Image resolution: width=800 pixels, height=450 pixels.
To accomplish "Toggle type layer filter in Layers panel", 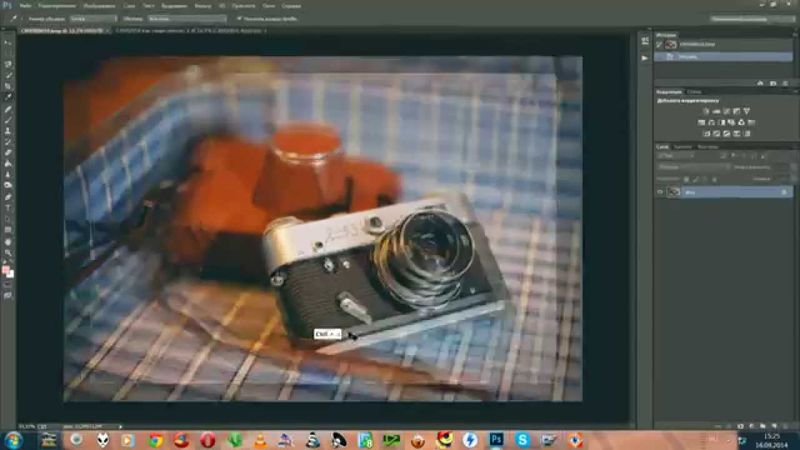I will tap(743, 156).
